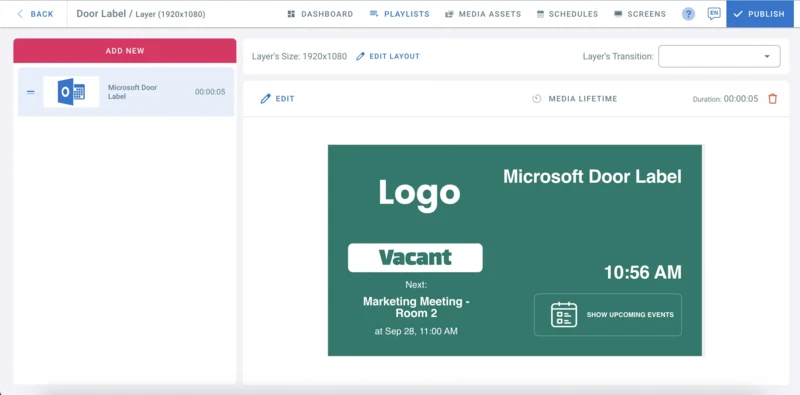
Task: Click the 'at Sep 28, 11:00 AM' text
Action: point(416,332)
